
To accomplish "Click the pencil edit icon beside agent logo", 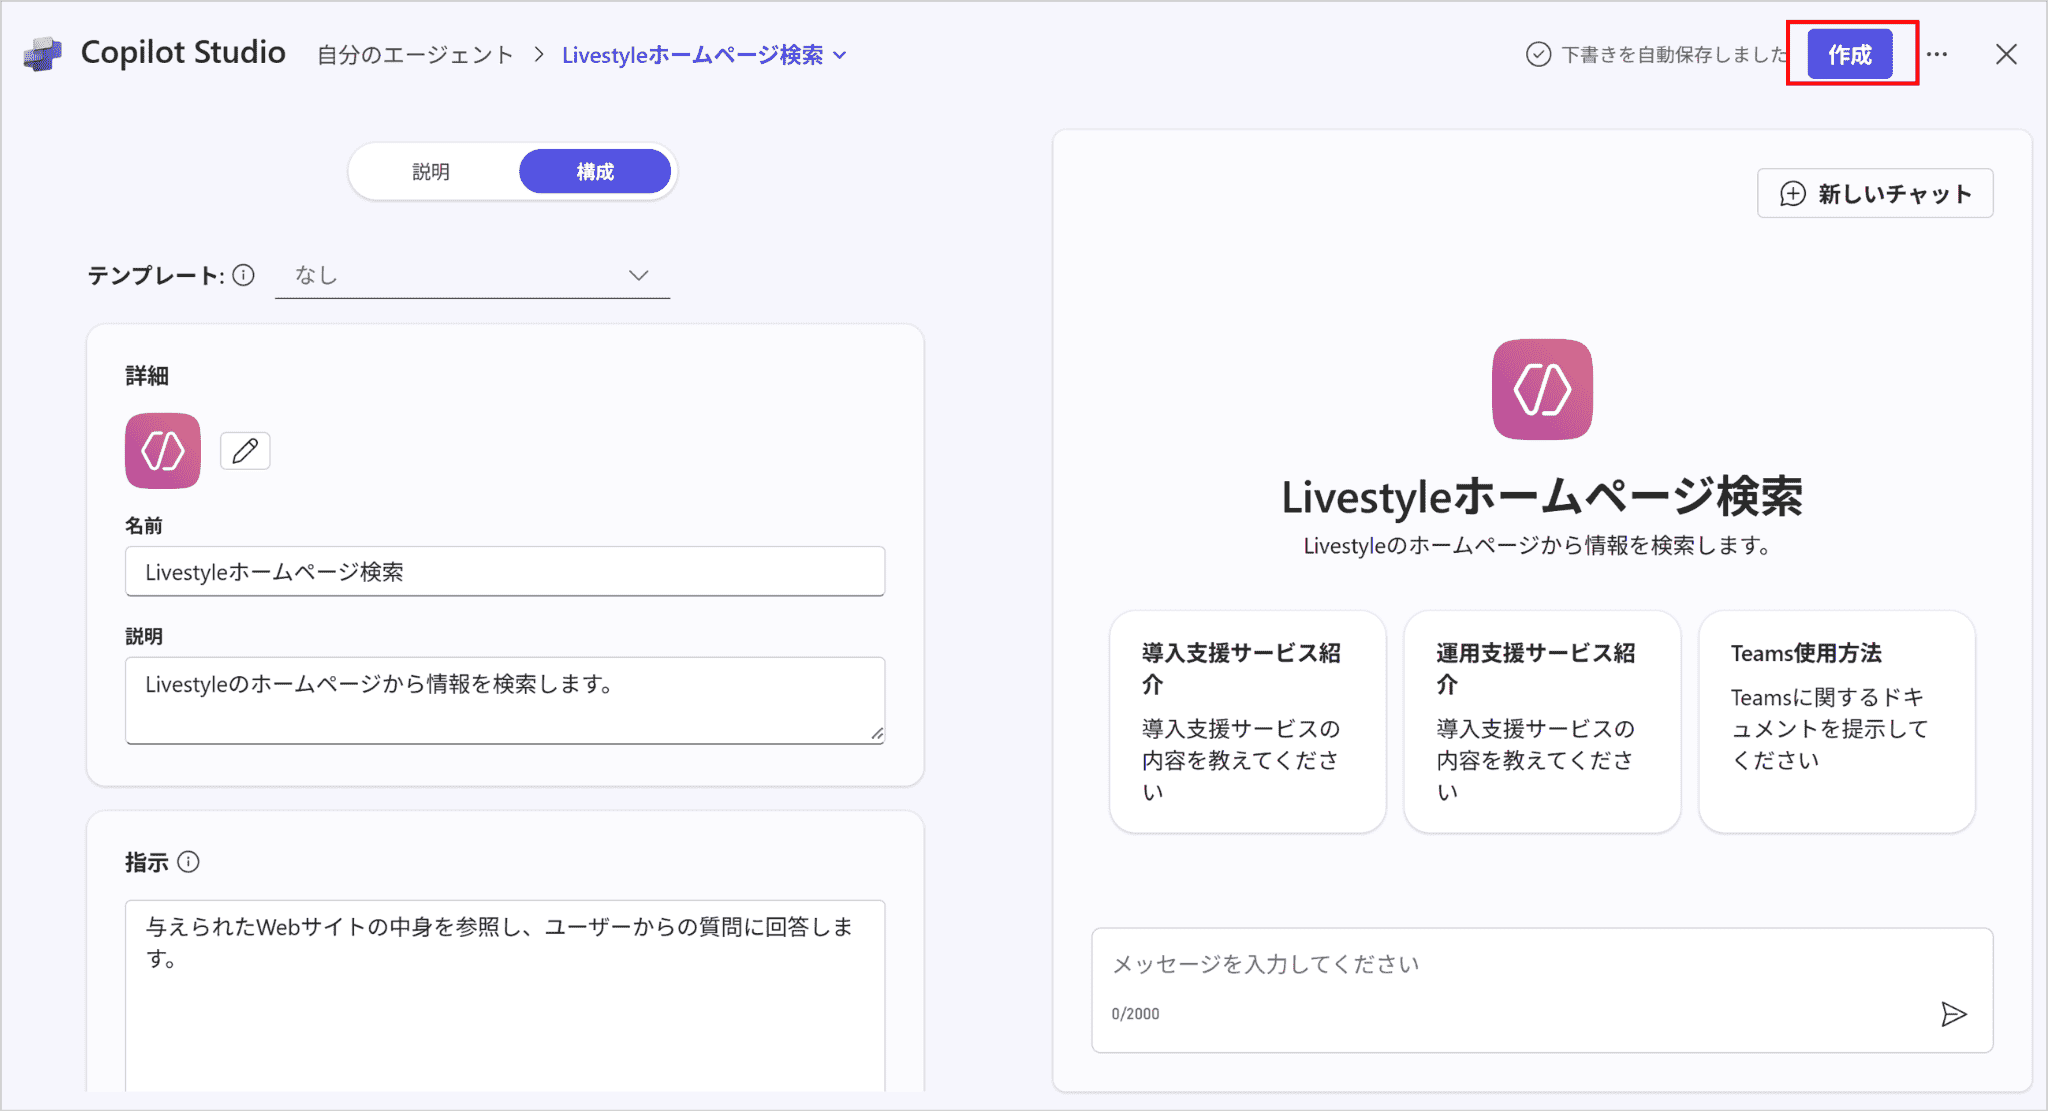I will [245, 451].
